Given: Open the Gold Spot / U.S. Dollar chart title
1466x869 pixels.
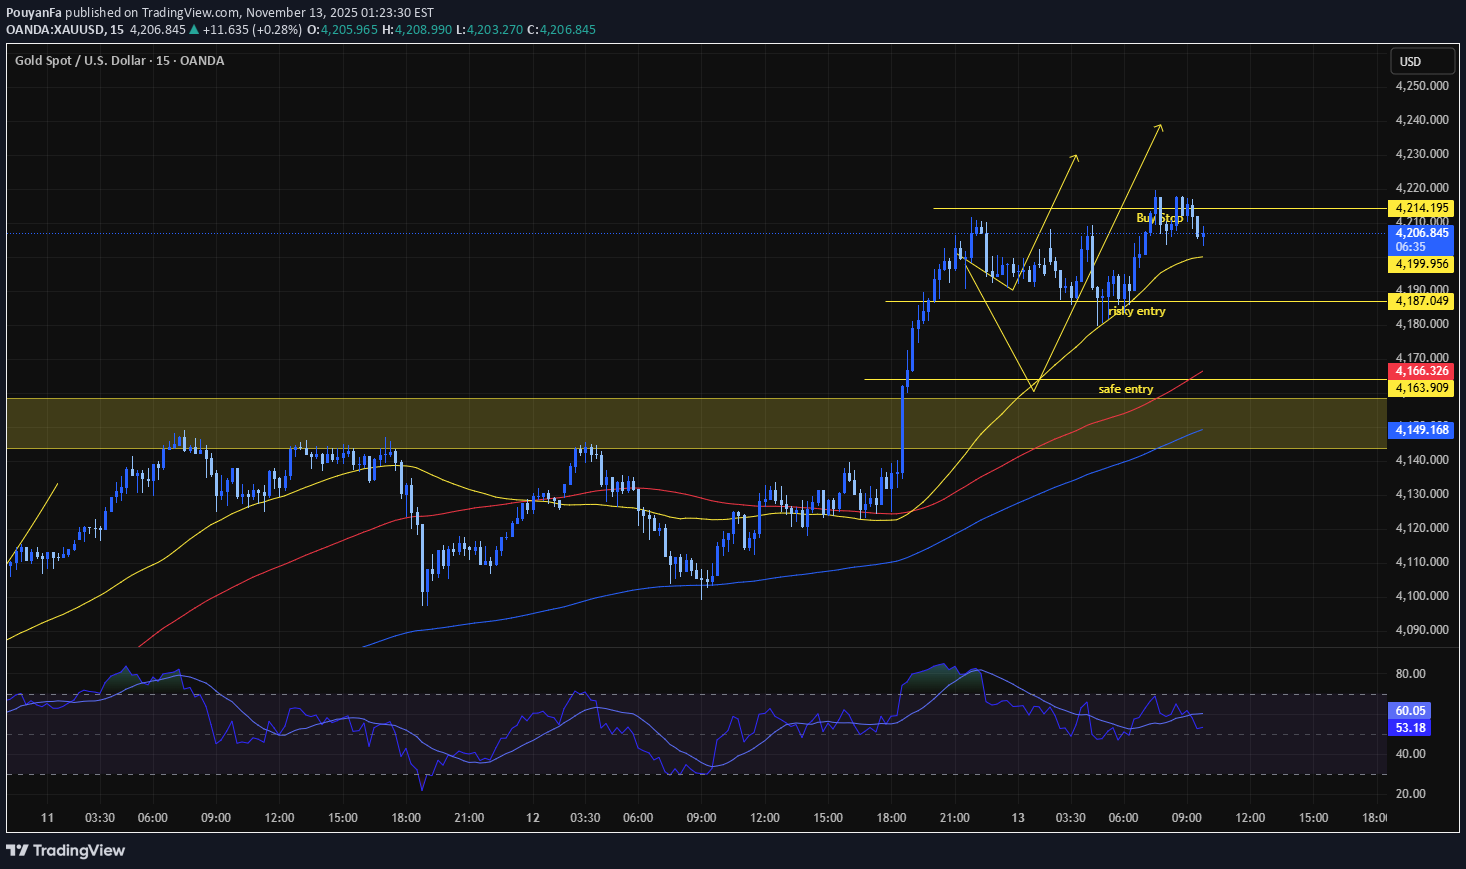Looking at the screenshot, I should 119,61.
